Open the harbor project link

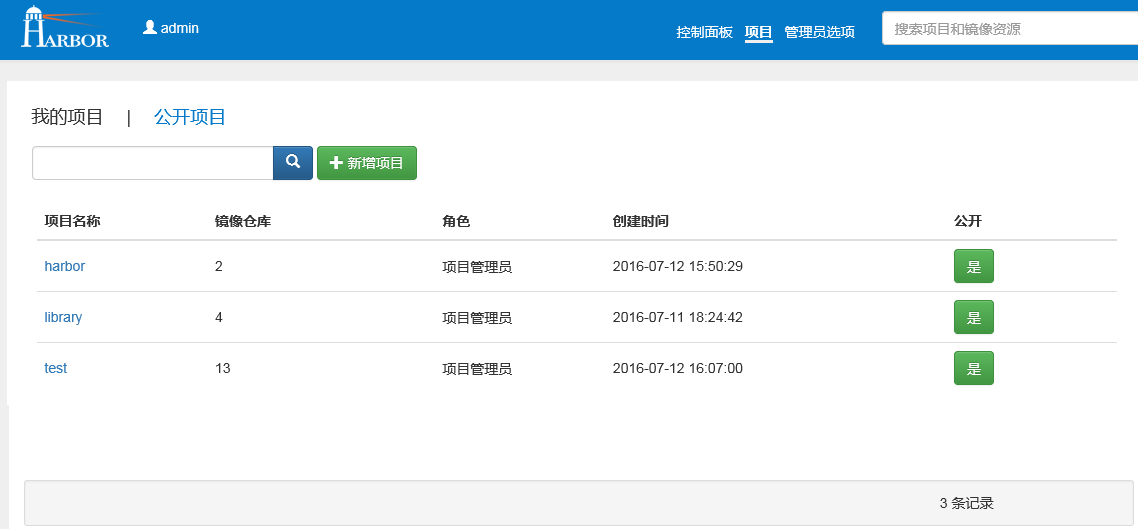point(65,266)
